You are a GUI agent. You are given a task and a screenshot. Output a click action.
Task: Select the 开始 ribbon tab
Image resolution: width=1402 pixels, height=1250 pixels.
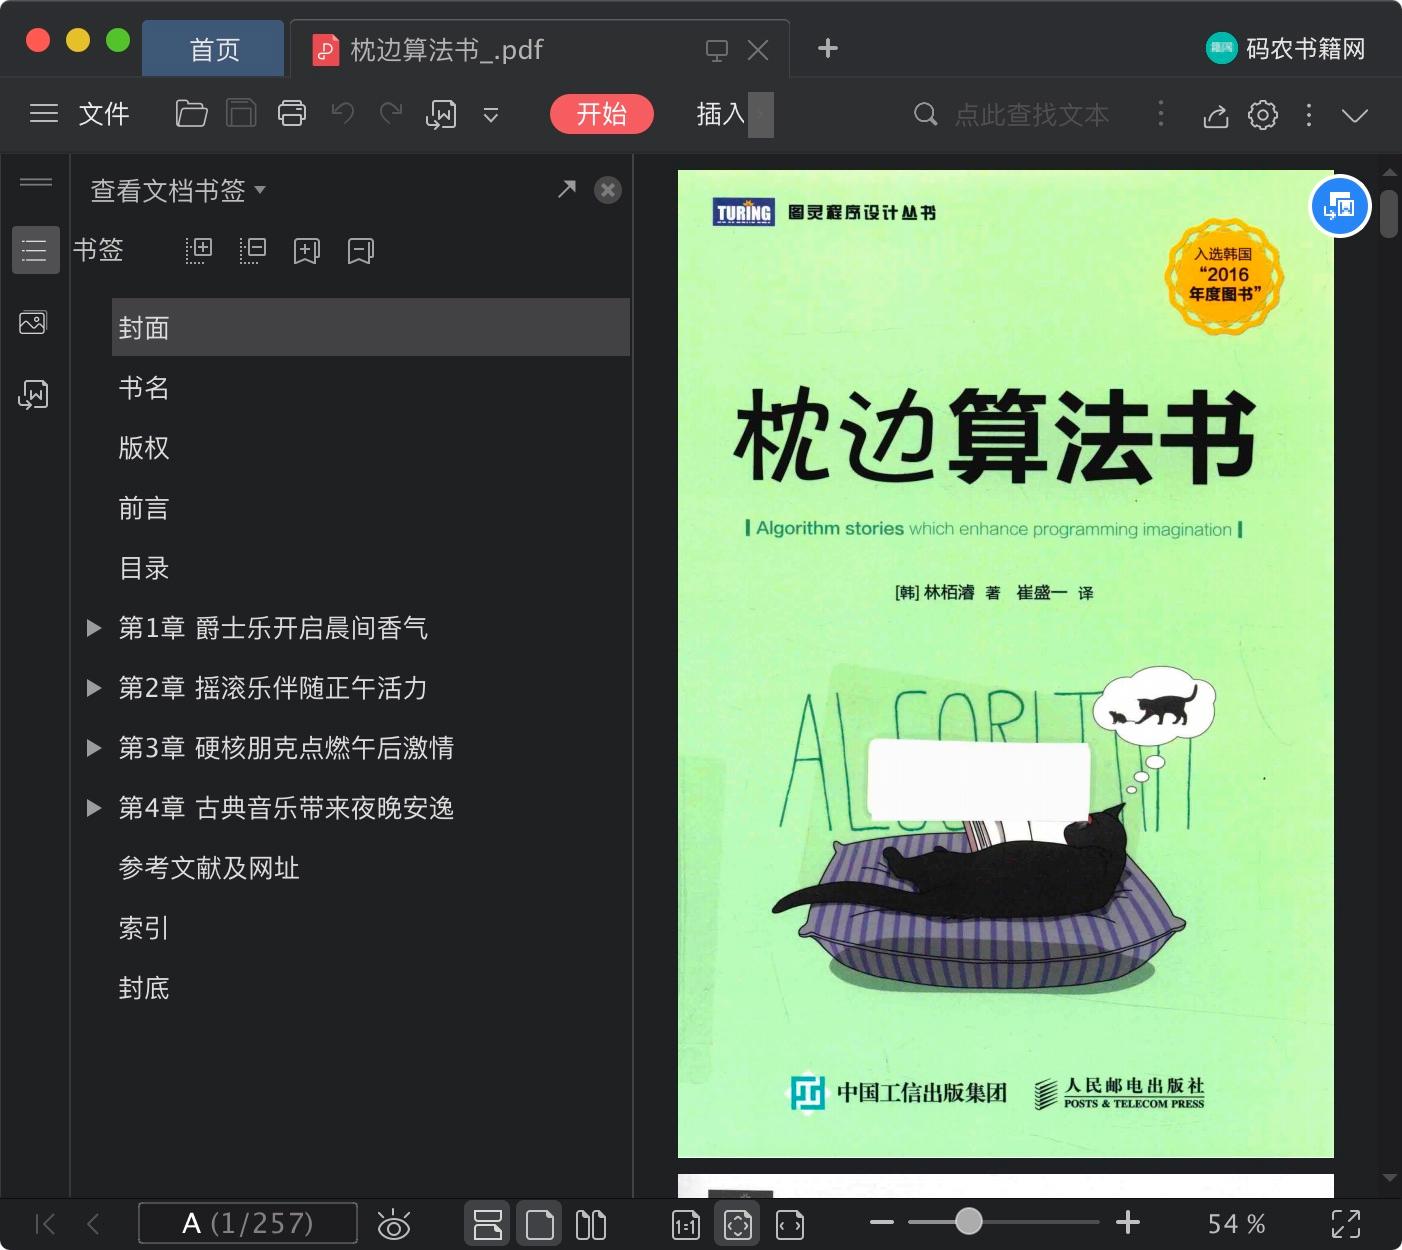click(602, 114)
